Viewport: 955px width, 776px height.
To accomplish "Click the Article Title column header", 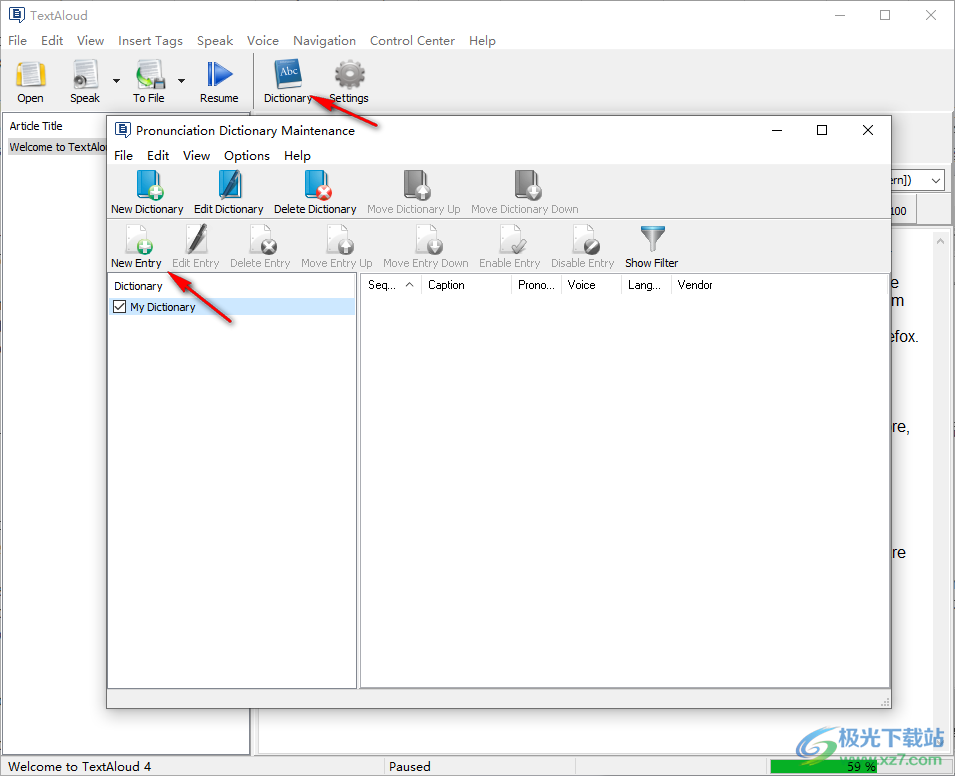I will click(36, 126).
